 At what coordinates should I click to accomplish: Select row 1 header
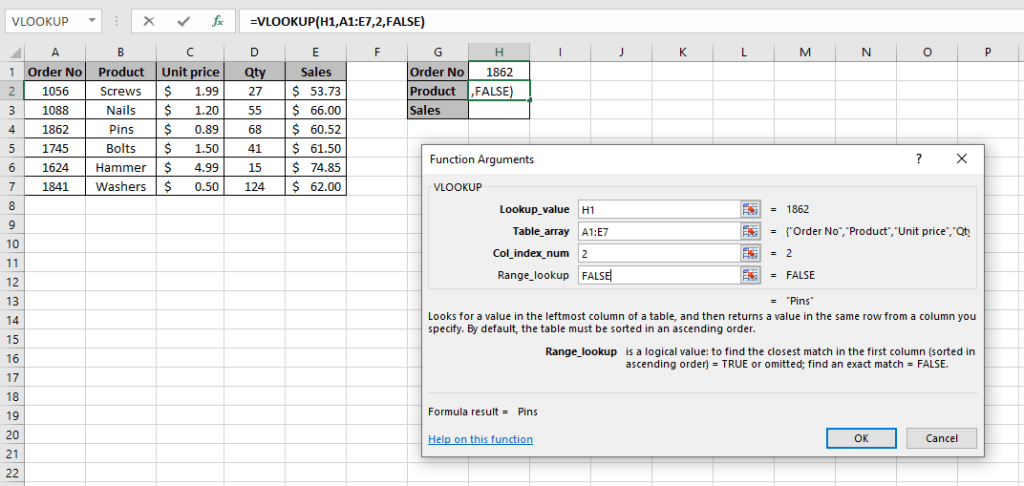point(12,72)
